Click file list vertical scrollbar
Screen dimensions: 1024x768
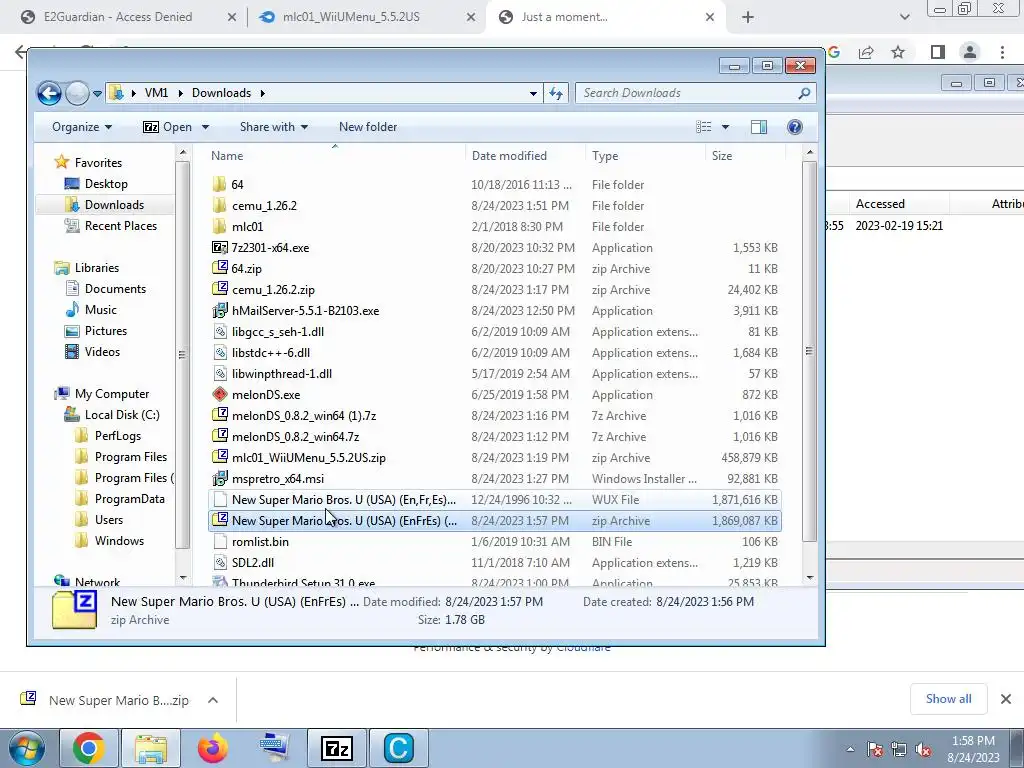(x=809, y=351)
